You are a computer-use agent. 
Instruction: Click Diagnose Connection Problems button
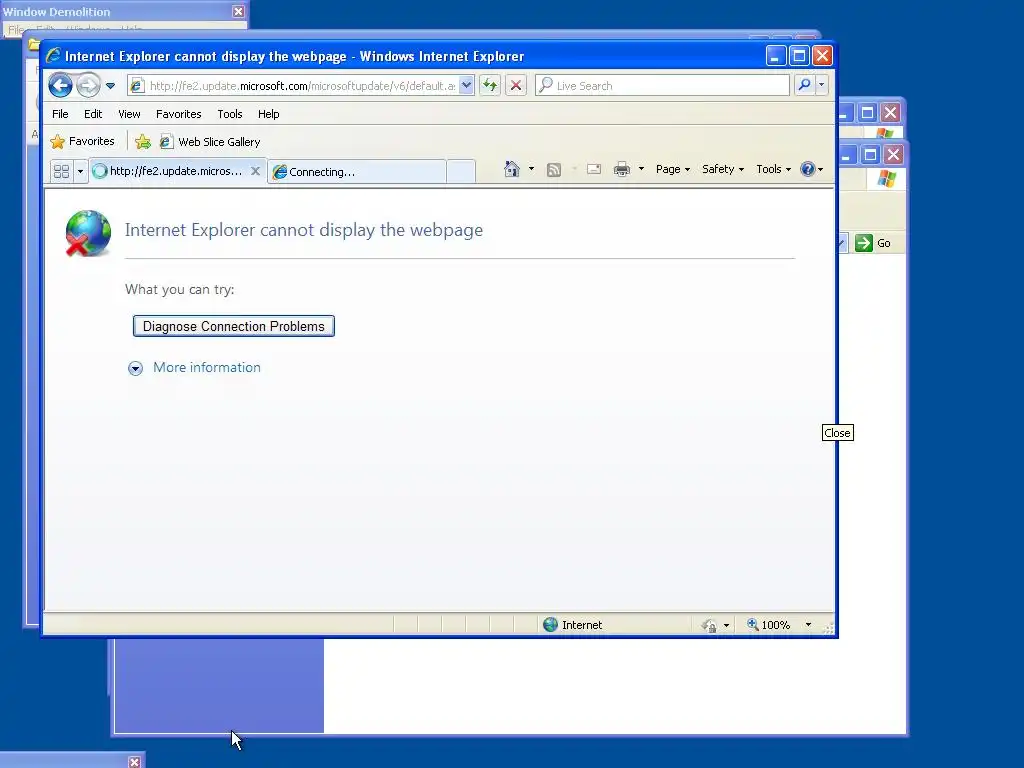234,326
